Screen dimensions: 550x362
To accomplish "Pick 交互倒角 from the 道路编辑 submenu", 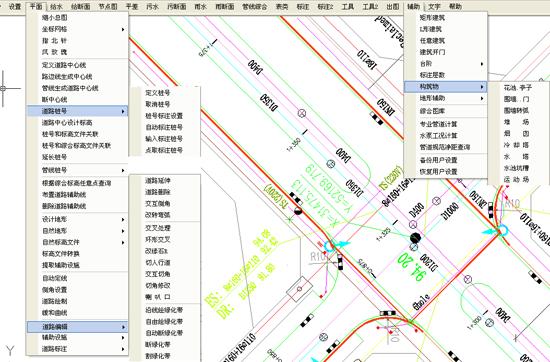I will (157, 203).
